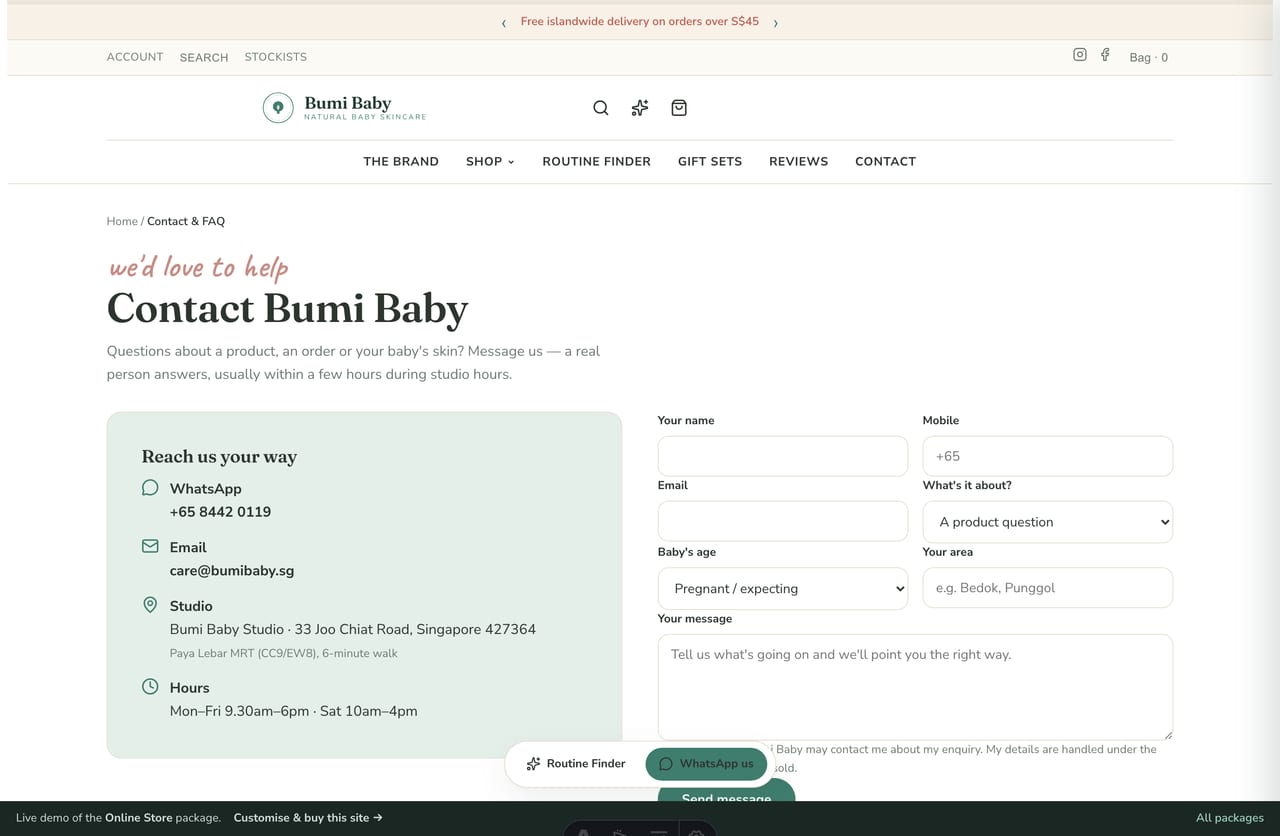1280x836 pixels.
Task: Open REVIEWS nav item
Action: (798, 161)
